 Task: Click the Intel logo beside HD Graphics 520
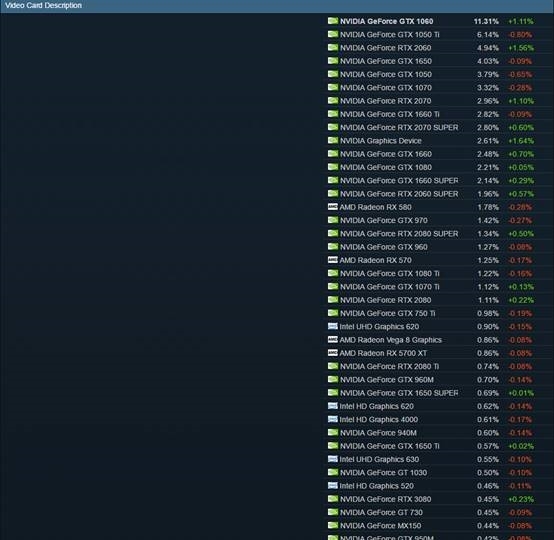332,486
